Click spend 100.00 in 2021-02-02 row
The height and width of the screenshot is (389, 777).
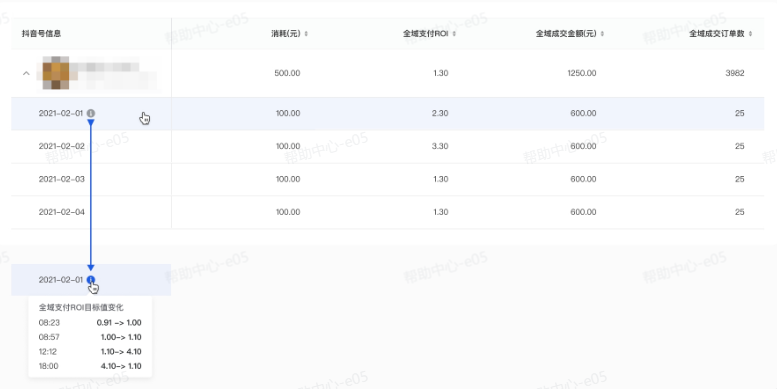(x=288, y=146)
